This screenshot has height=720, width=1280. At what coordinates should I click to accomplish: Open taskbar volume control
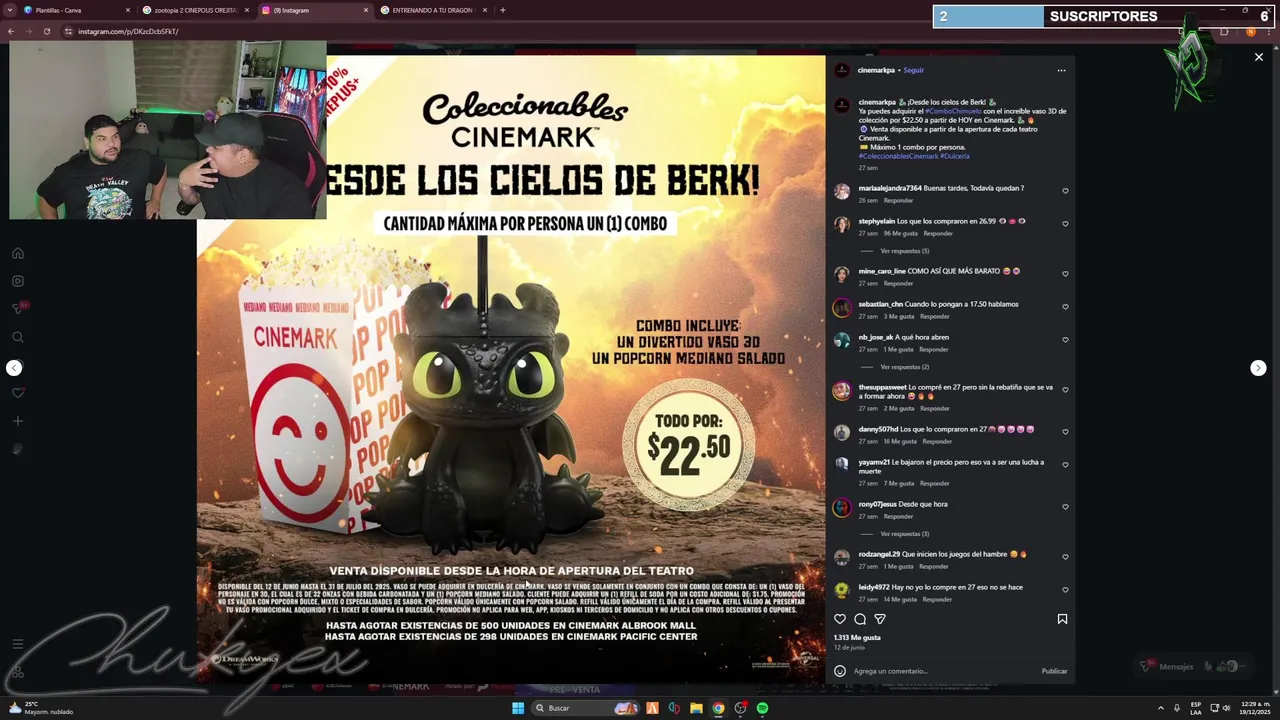click(x=1226, y=708)
